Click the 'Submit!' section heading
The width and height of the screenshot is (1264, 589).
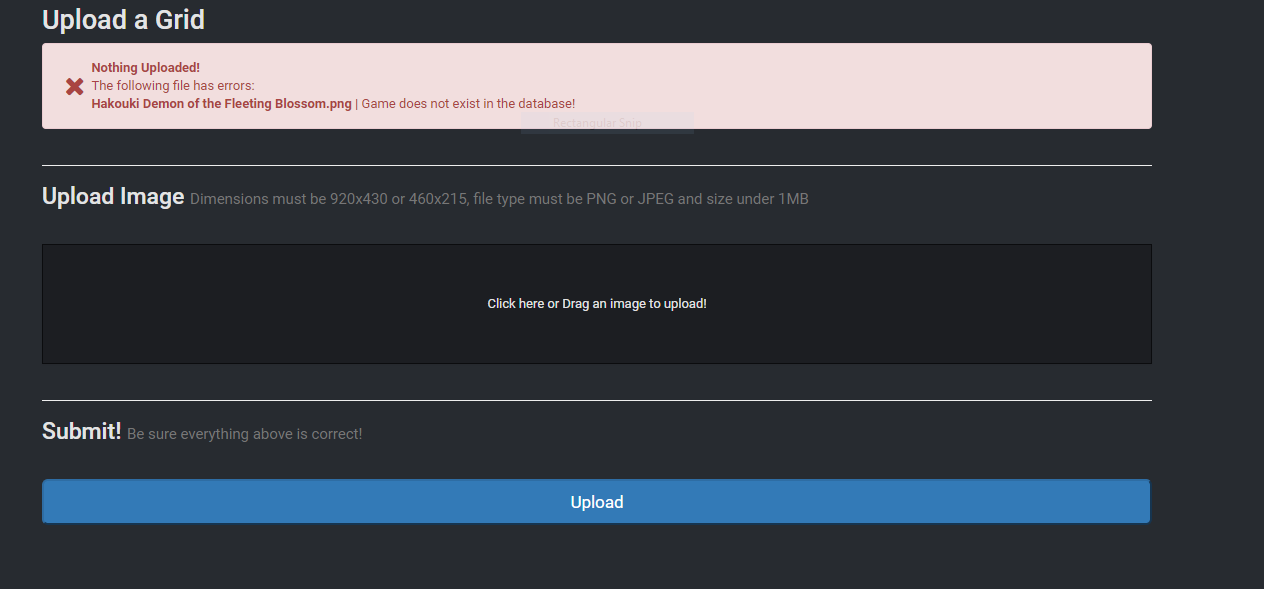pos(81,430)
